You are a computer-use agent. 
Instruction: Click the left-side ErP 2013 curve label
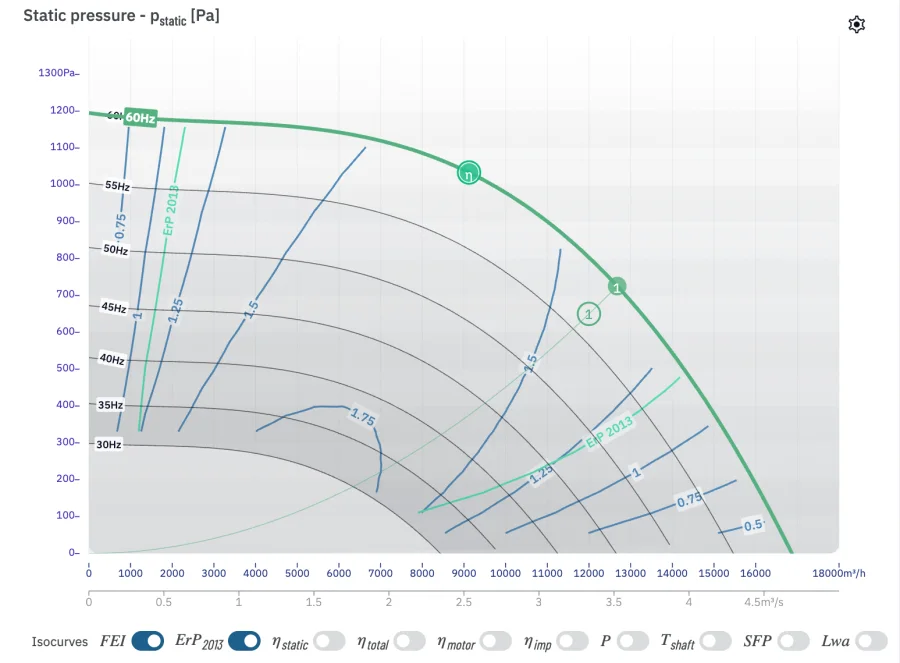[x=171, y=210]
